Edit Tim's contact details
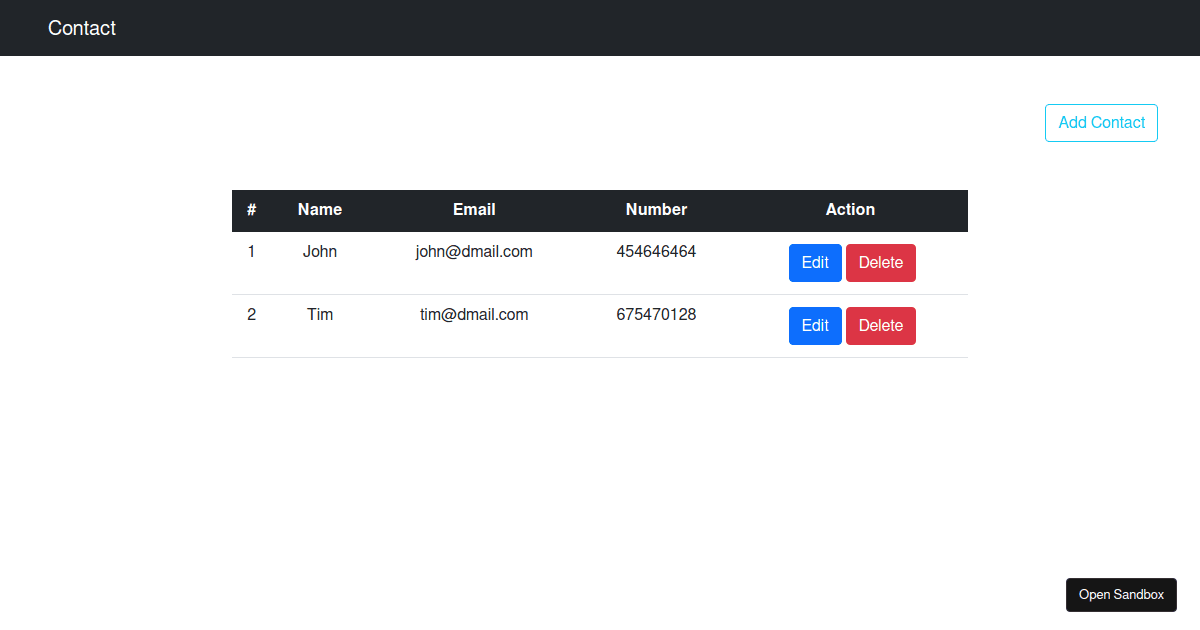 pos(815,325)
